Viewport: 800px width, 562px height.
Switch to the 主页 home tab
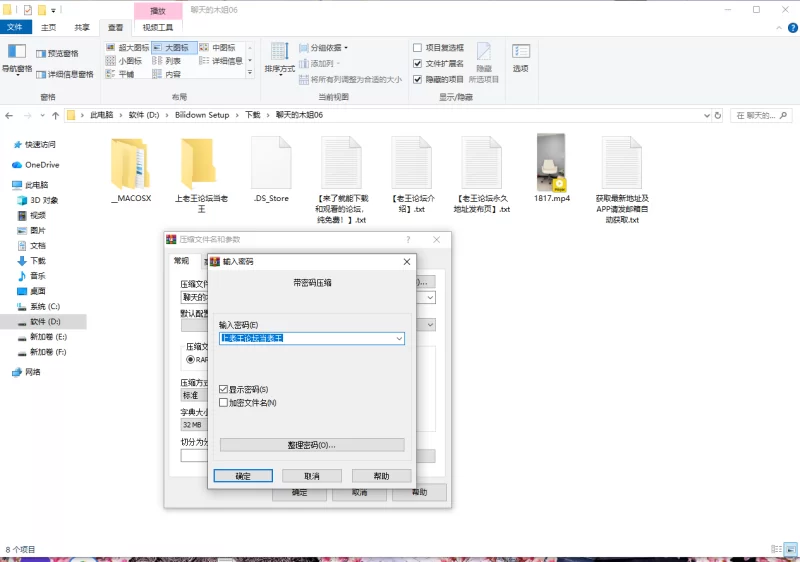click(48, 27)
